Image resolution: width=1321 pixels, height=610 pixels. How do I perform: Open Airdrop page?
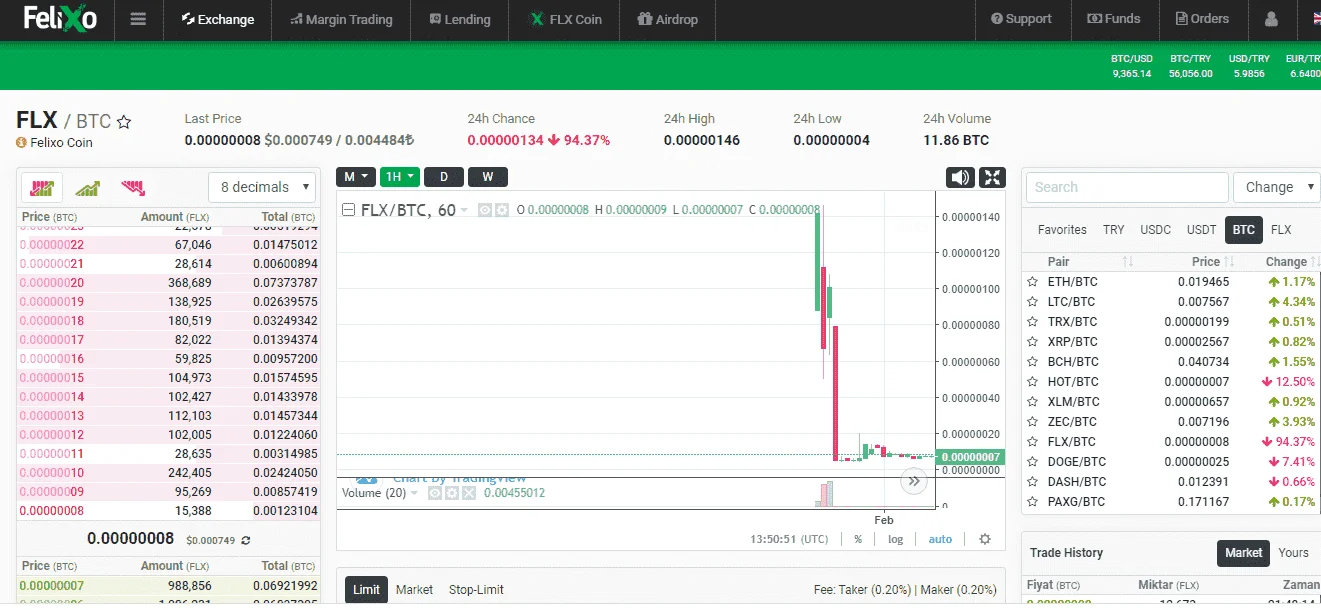click(667, 19)
